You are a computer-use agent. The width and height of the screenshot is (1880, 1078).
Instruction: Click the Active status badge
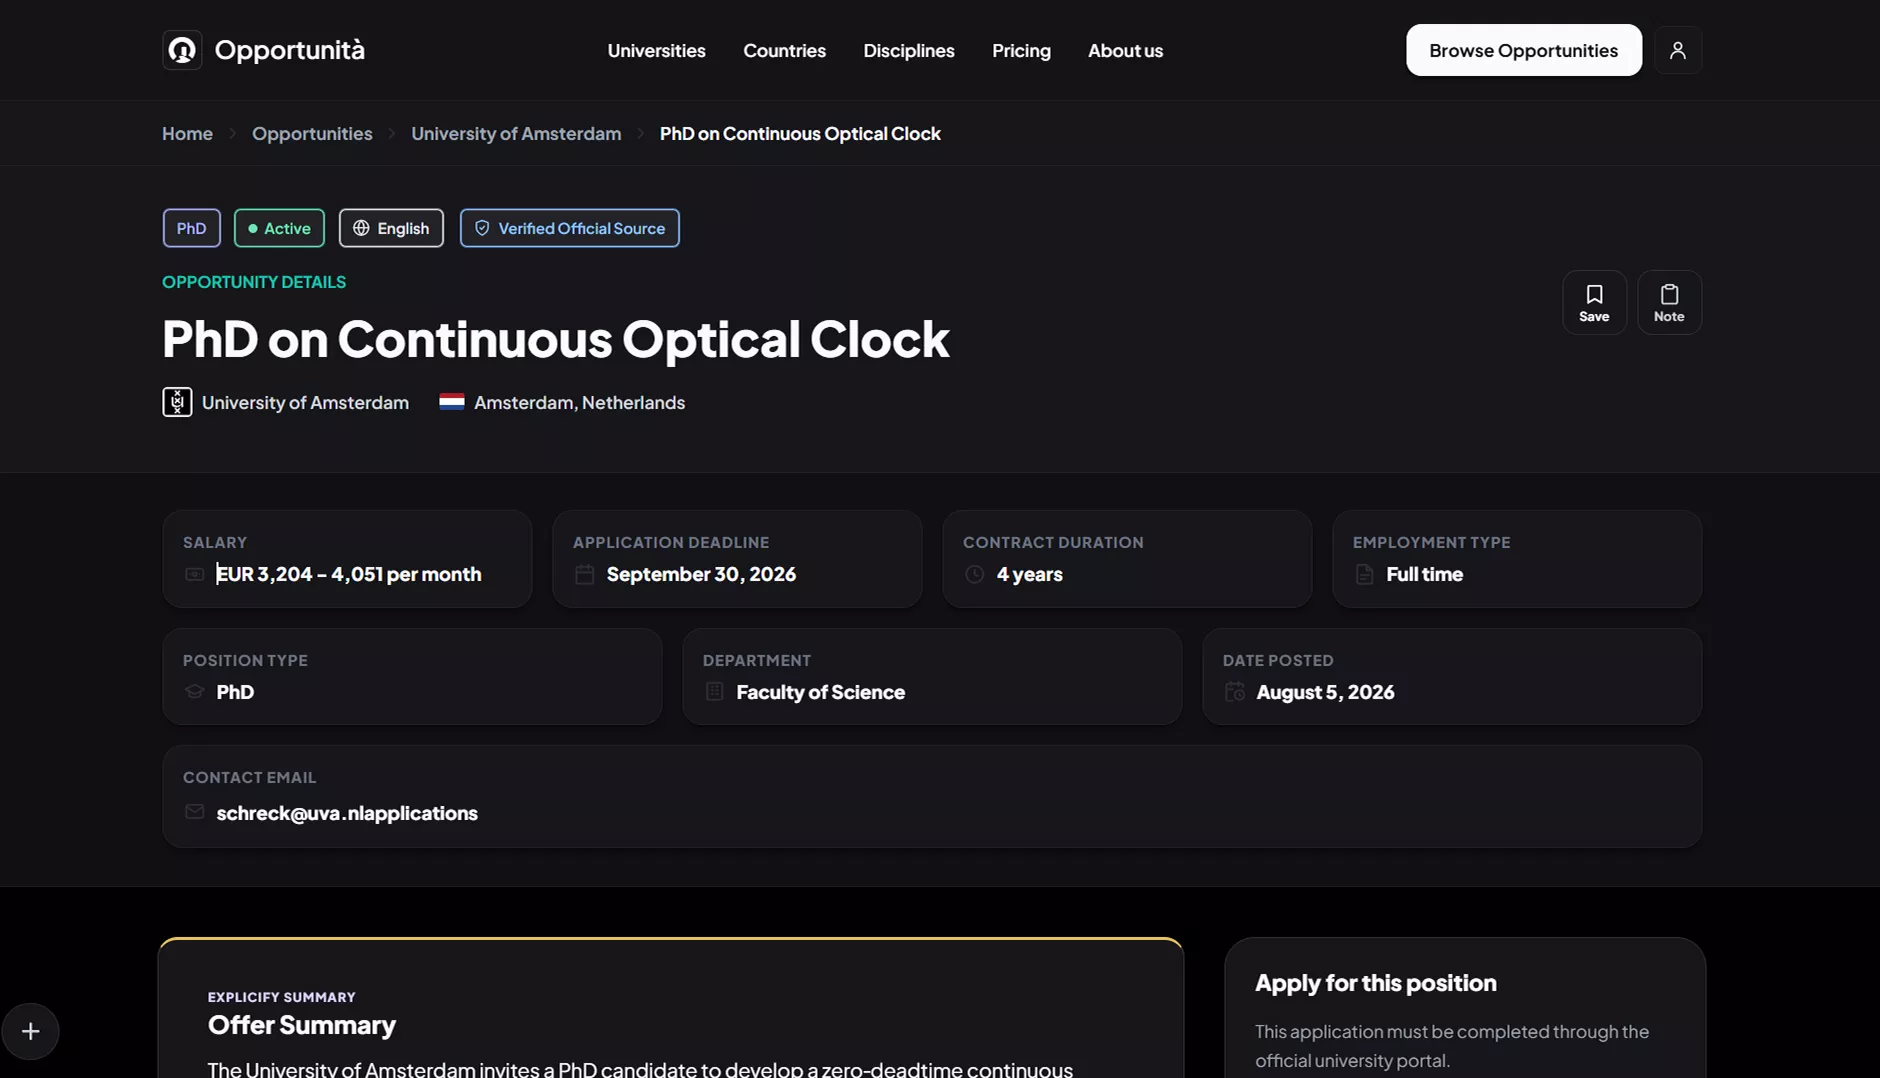click(279, 228)
